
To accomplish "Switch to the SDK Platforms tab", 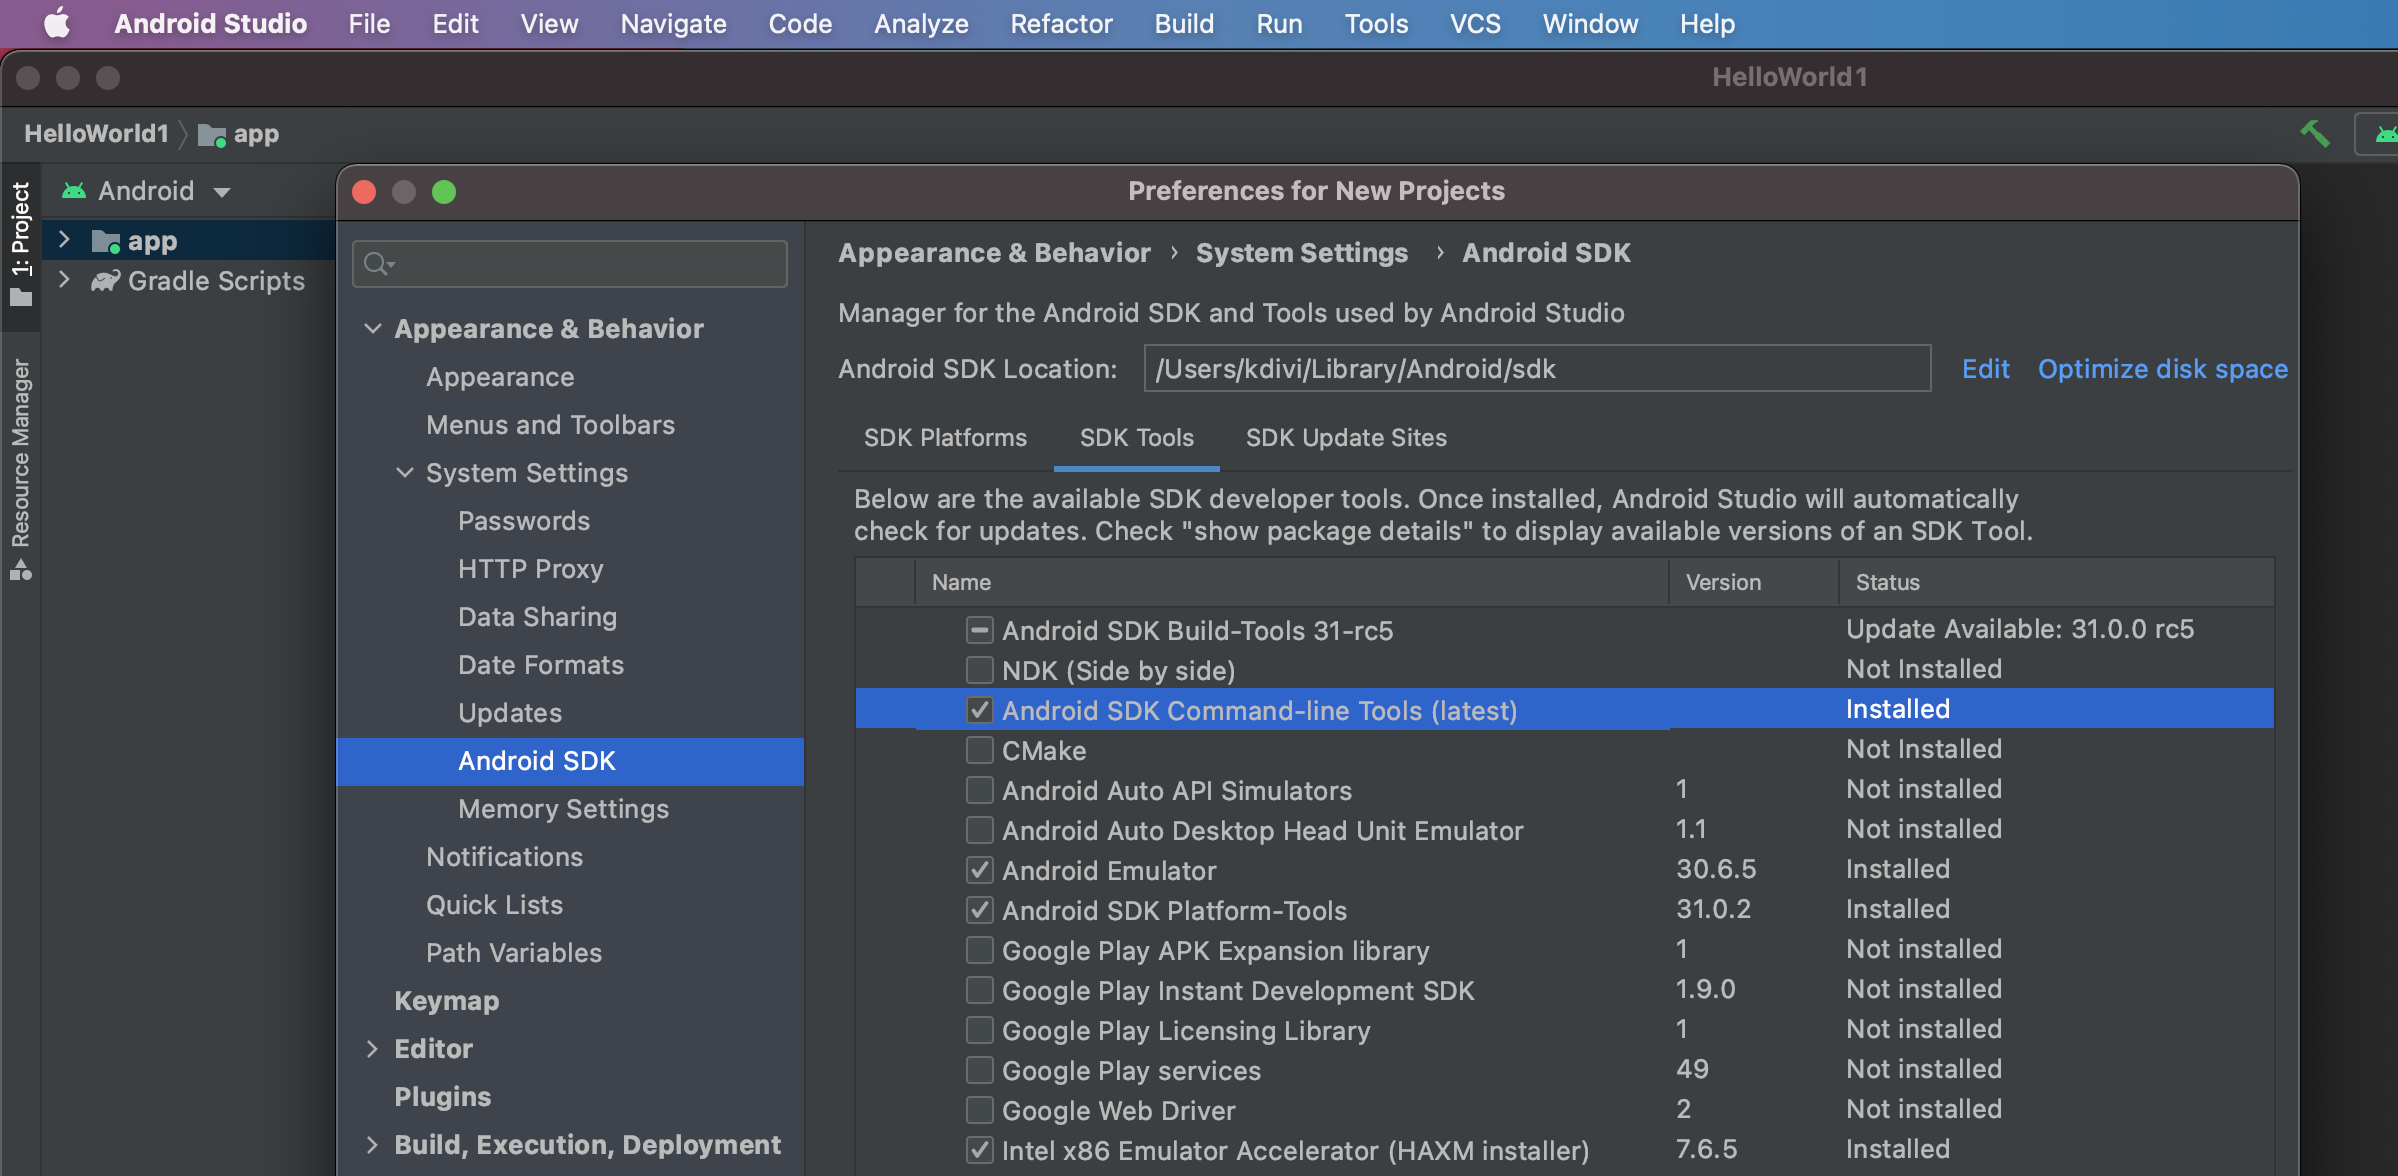I will (945, 438).
